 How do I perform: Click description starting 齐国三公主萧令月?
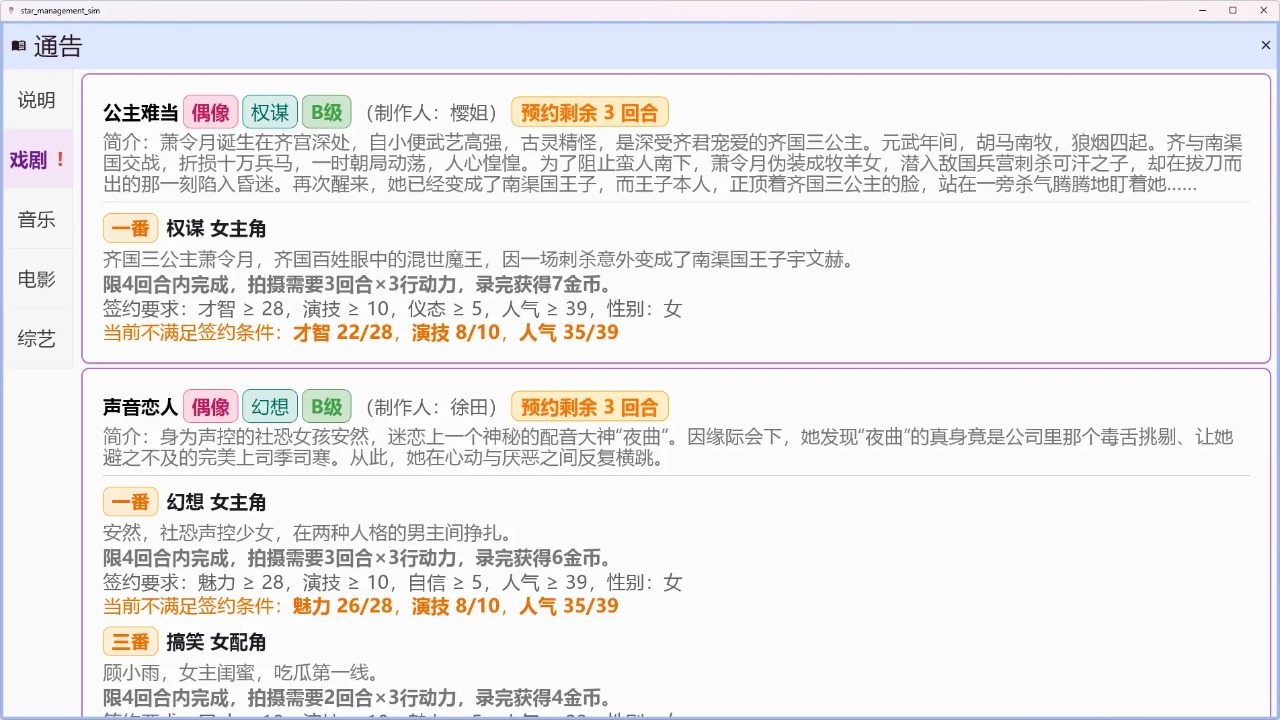(x=478, y=260)
